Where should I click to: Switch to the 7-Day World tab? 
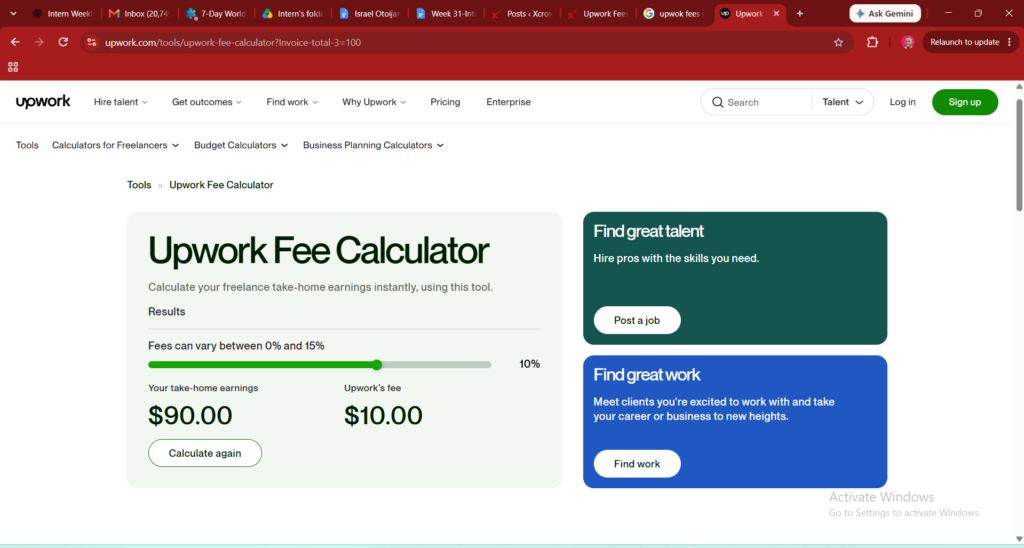pyautogui.click(x=217, y=13)
